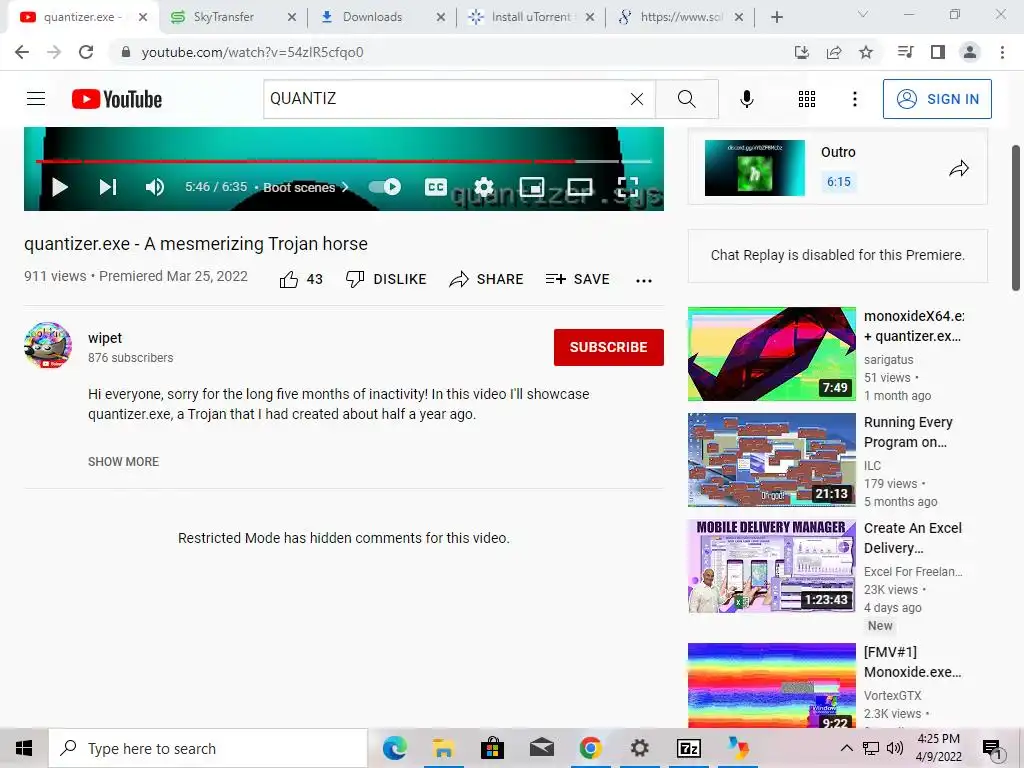This screenshot has width=1024, height=768.
Task: Open the Chrome three-dot menu
Action: tap(1002, 52)
